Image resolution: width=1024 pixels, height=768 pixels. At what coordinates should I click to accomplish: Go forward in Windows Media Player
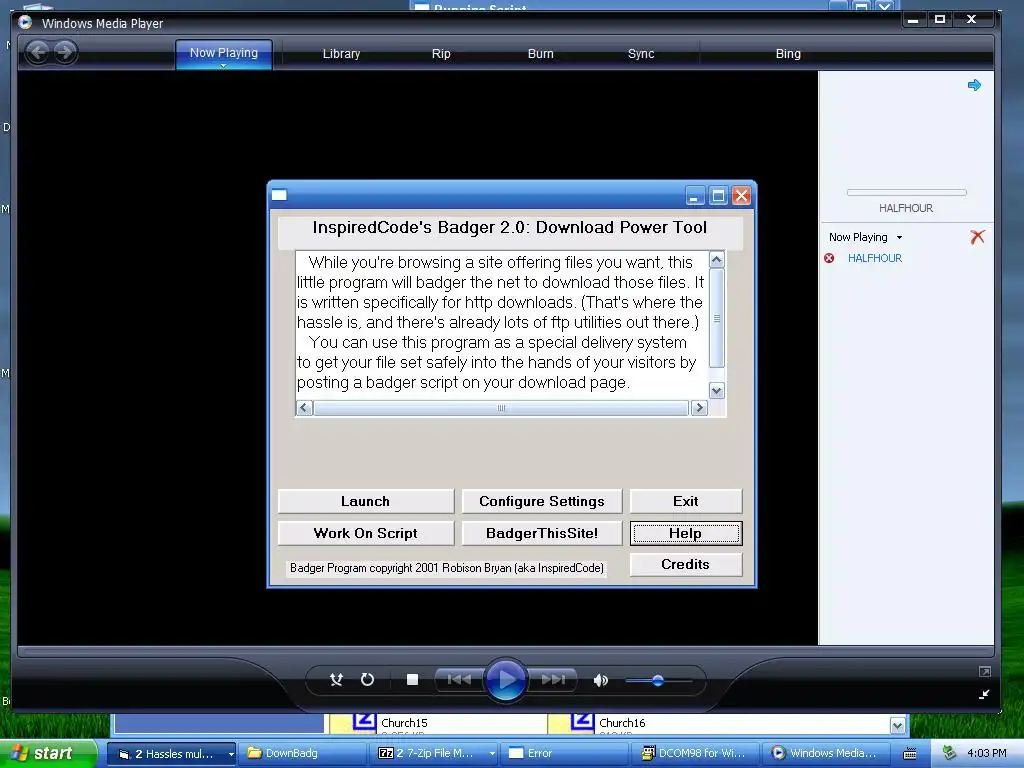pyautogui.click(x=65, y=52)
